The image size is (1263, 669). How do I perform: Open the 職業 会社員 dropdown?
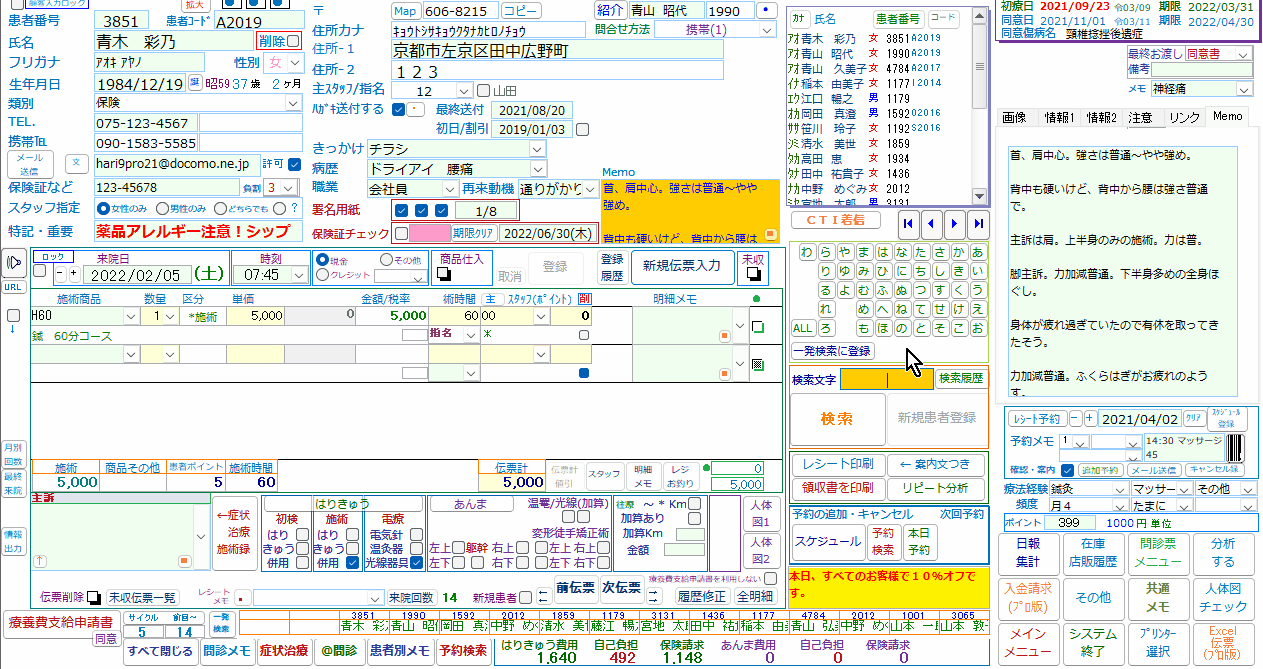click(x=450, y=188)
